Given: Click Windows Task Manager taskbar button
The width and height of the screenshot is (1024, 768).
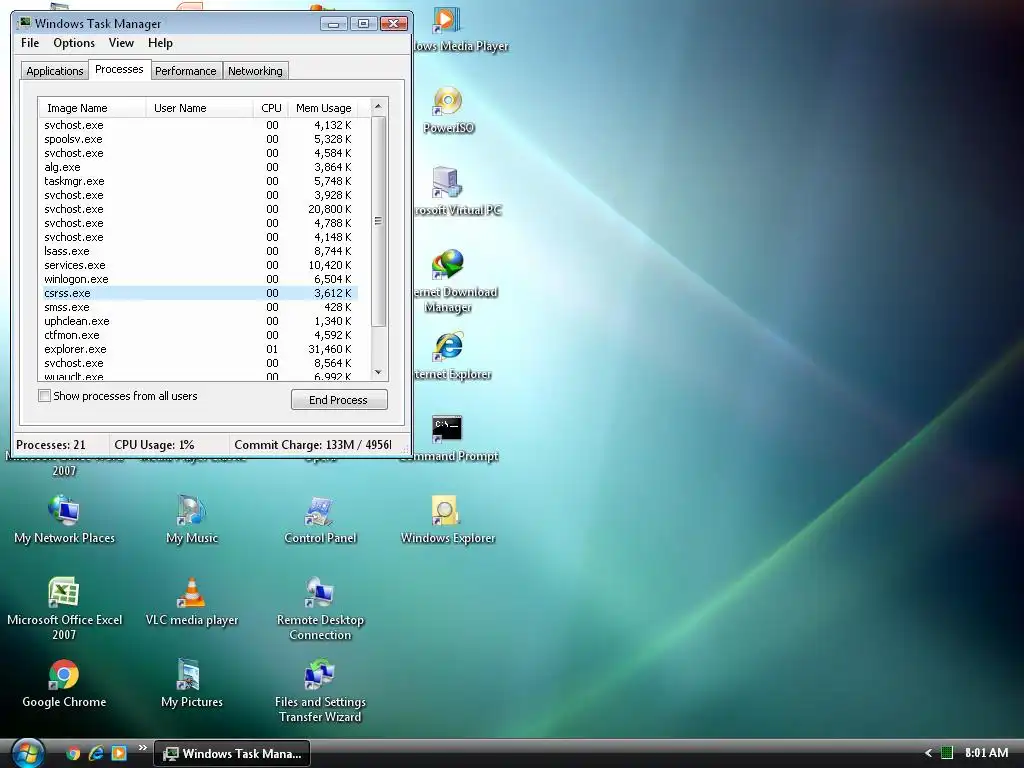Looking at the screenshot, I should pyautogui.click(x=232, y=753).
